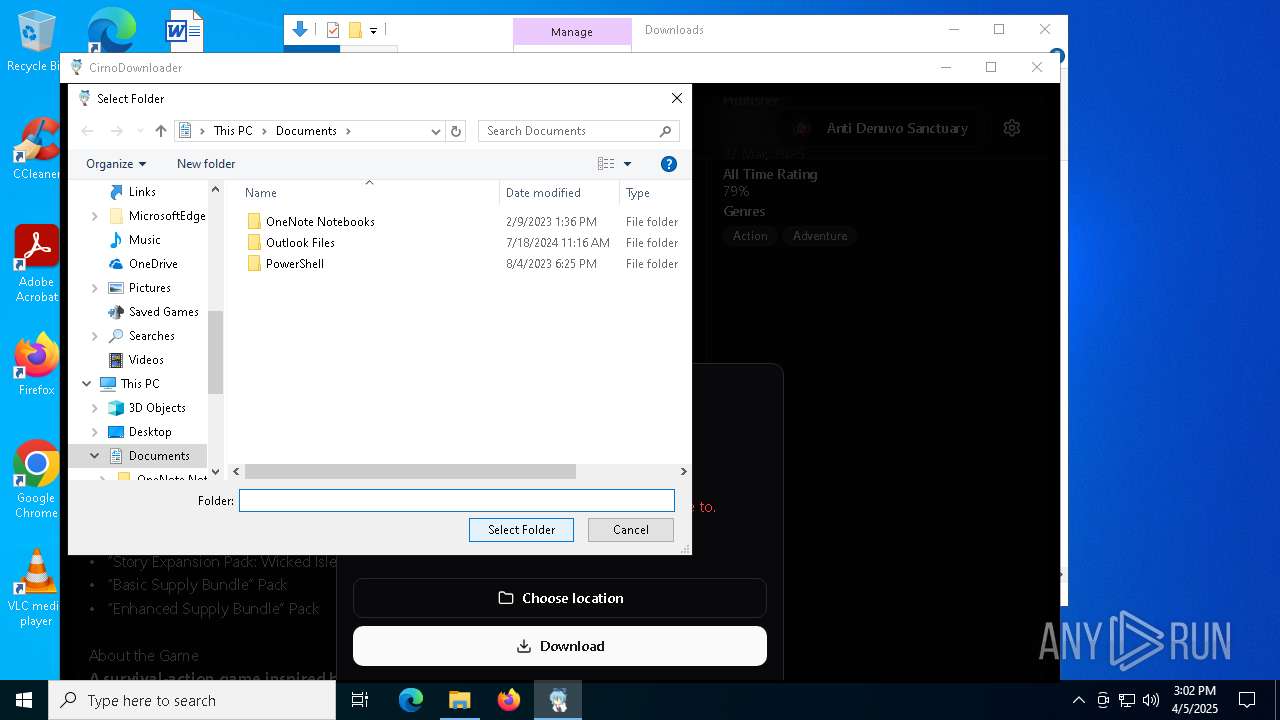The image size is (1280, 720).
Task: Select Saved Games in the navigation tree
Action: pos(163,312)
